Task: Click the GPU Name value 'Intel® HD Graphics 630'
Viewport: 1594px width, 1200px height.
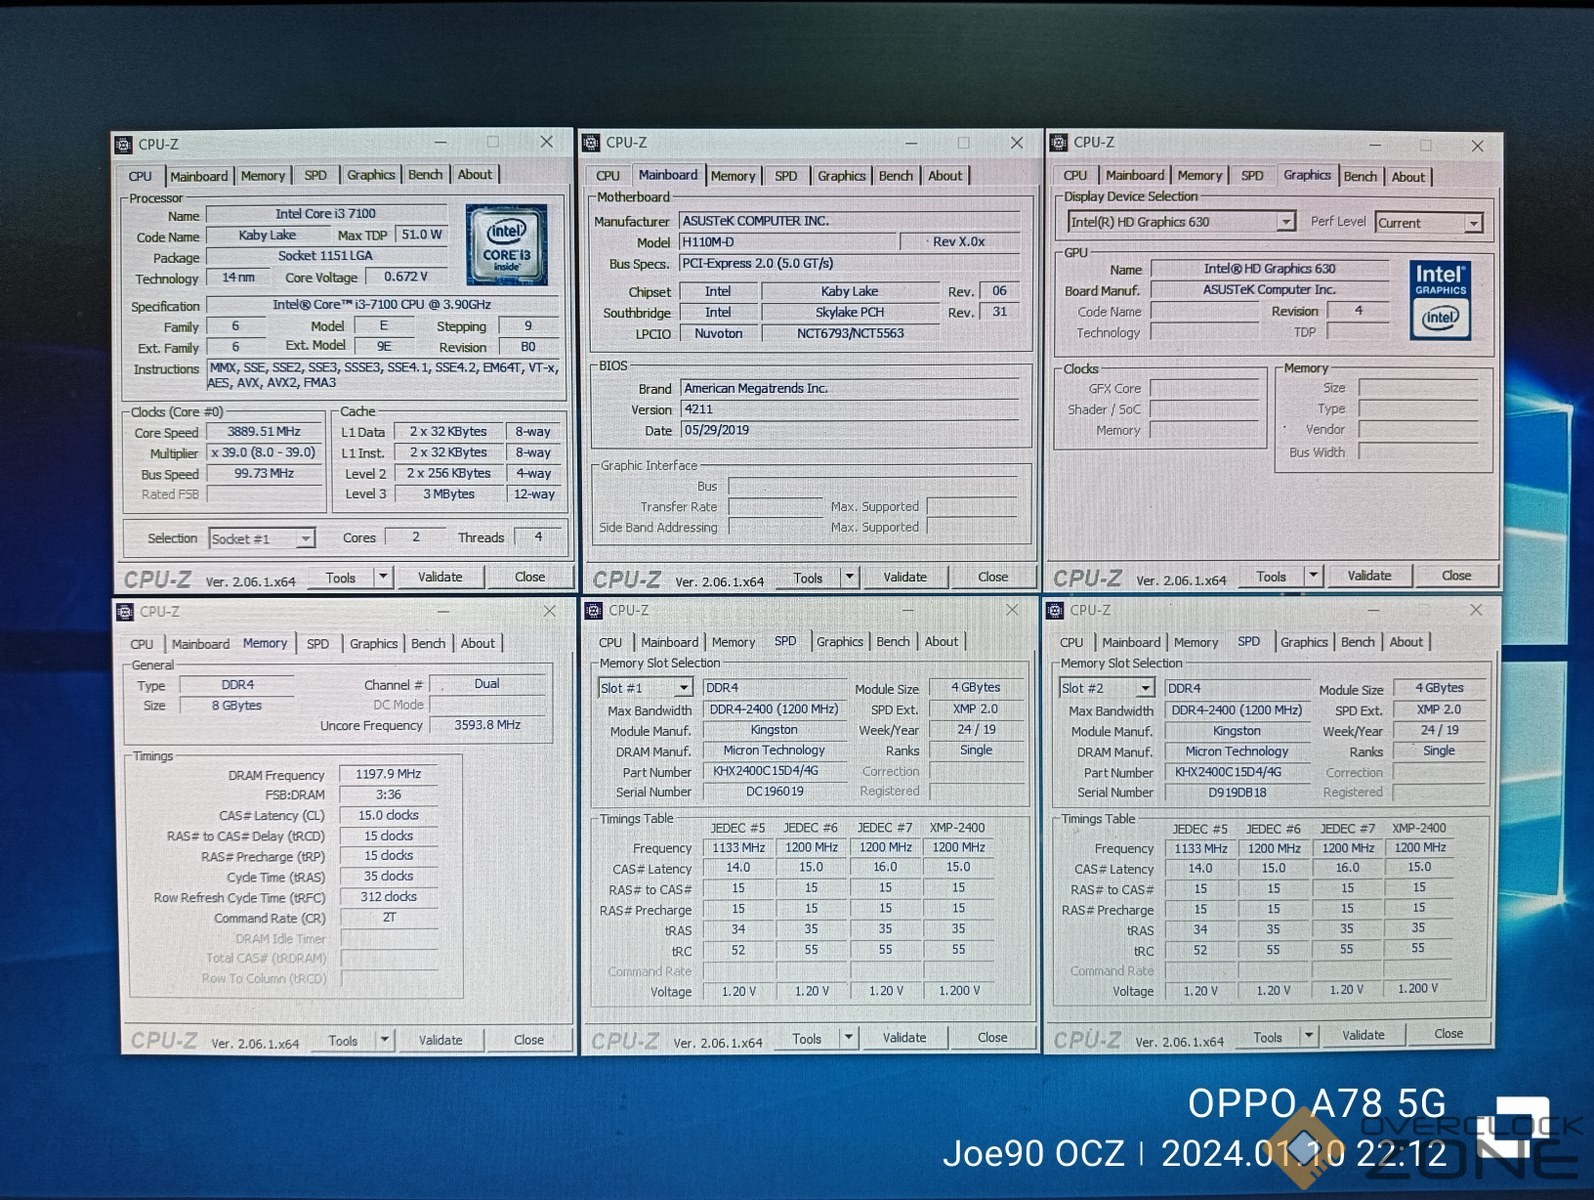Action: 1270,268
